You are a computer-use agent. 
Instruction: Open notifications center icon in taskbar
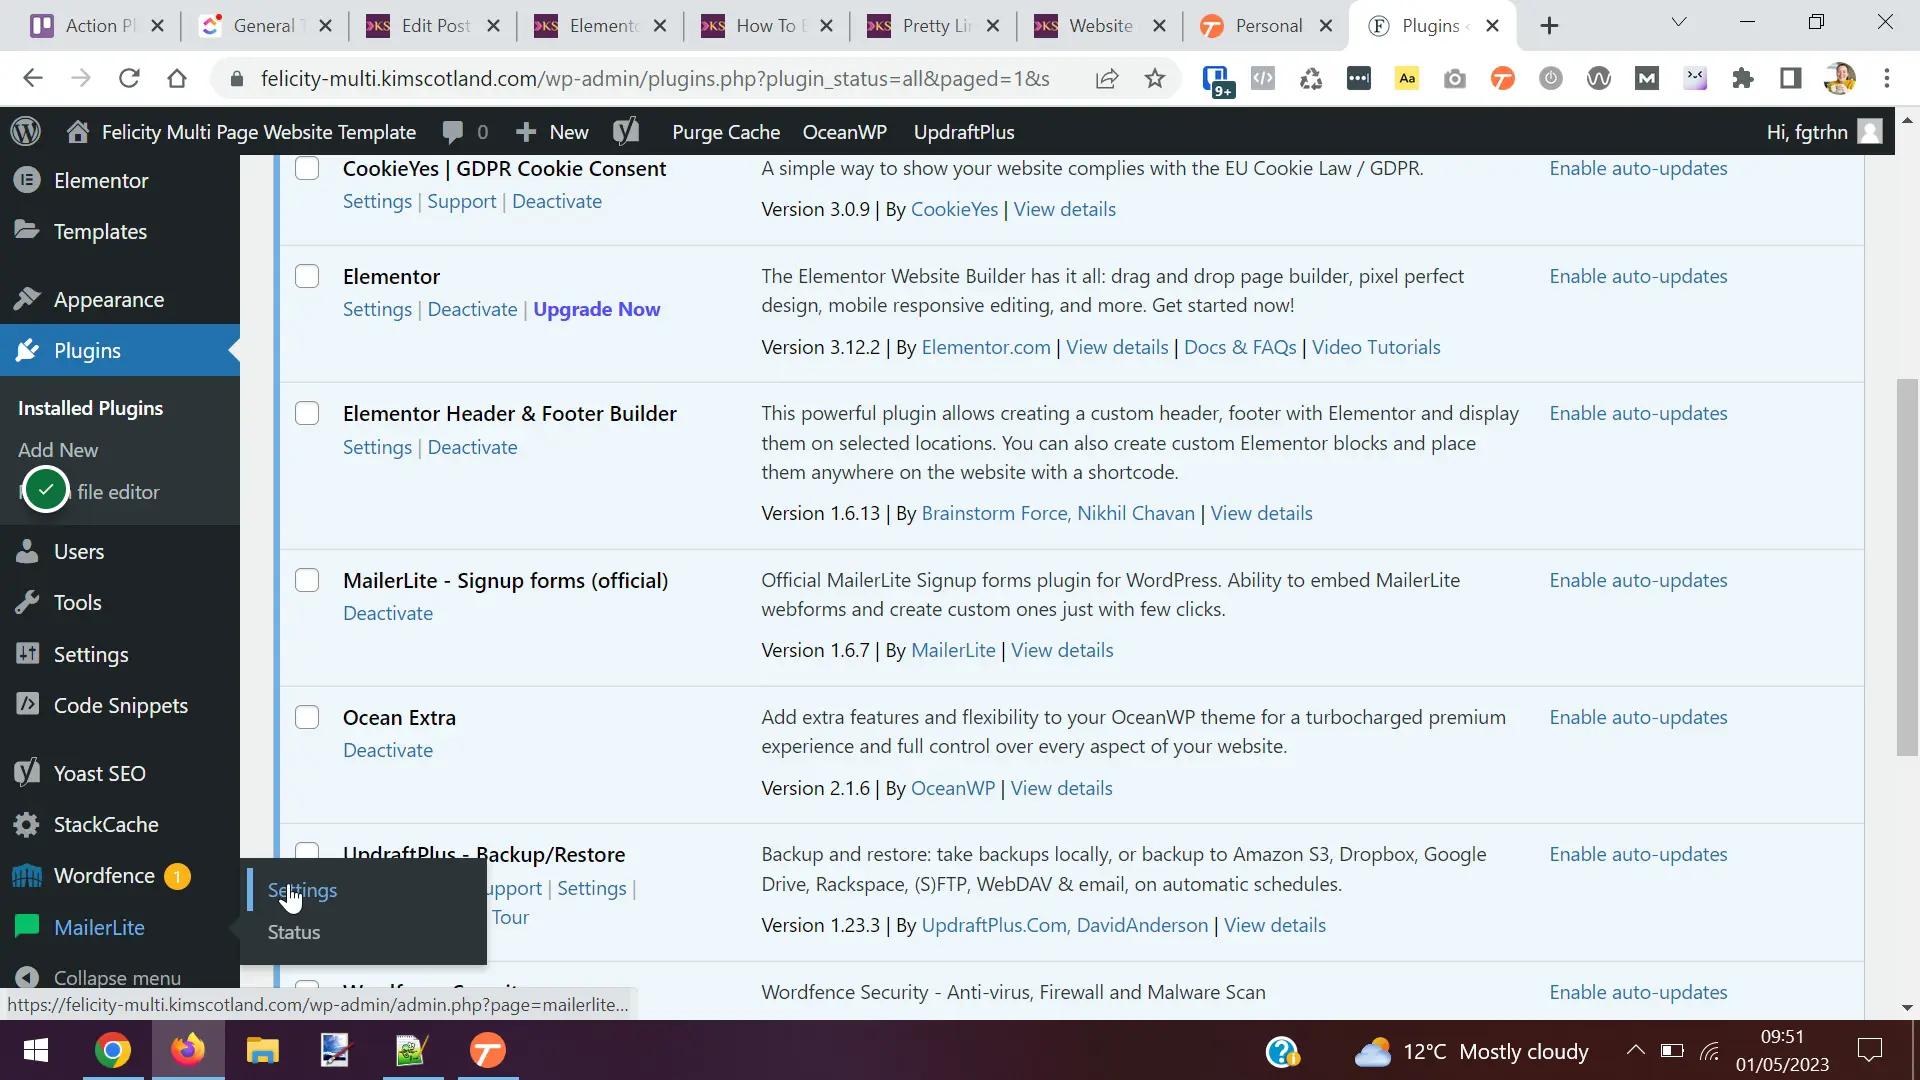click(1869, 1050)
